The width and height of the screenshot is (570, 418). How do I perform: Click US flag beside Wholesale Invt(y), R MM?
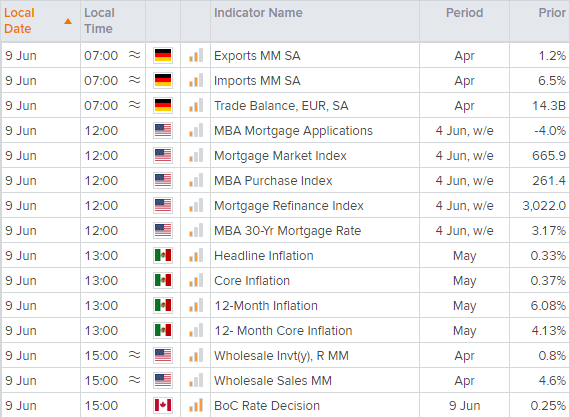point(163,355)
